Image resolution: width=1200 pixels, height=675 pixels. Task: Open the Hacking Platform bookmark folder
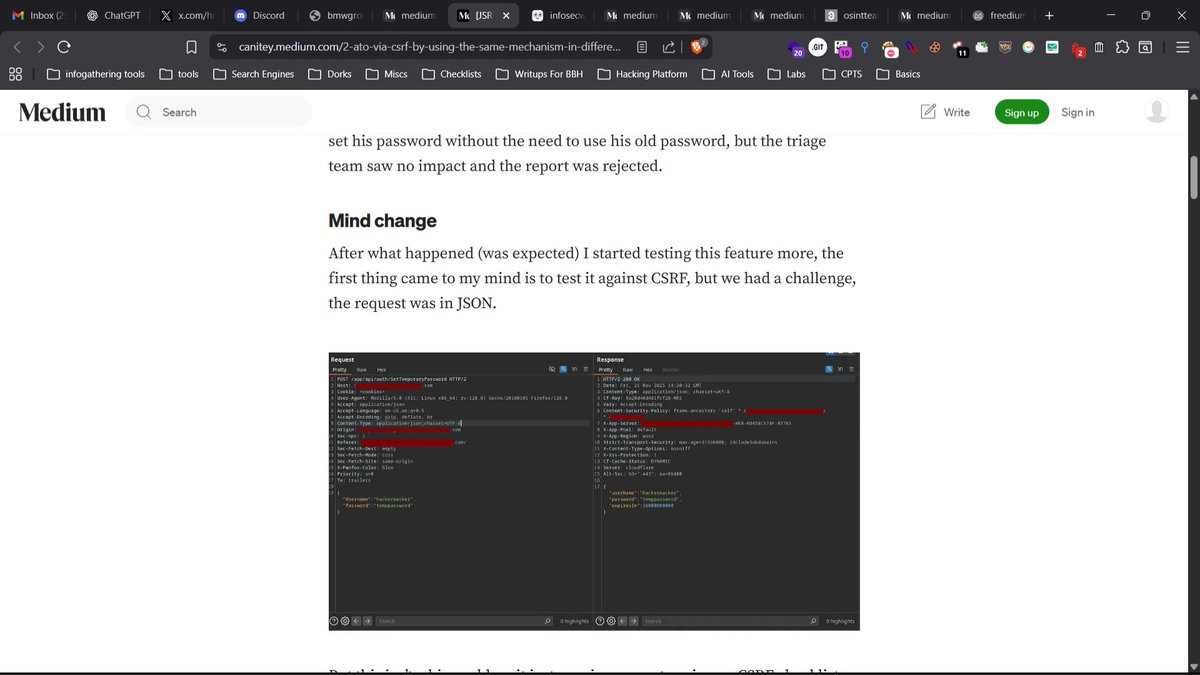pyautogui.click(x=643, y=74)
